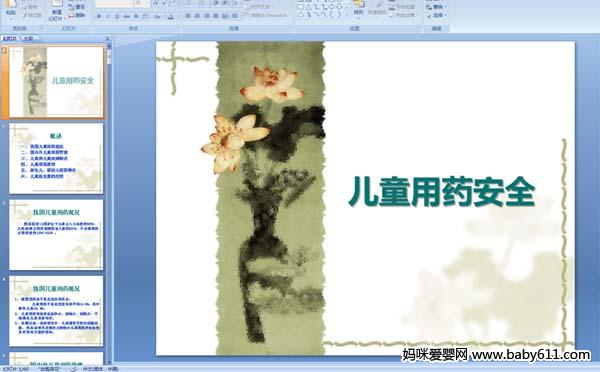
Task: Click the Delete slide icon
Action: click(77, 15)
